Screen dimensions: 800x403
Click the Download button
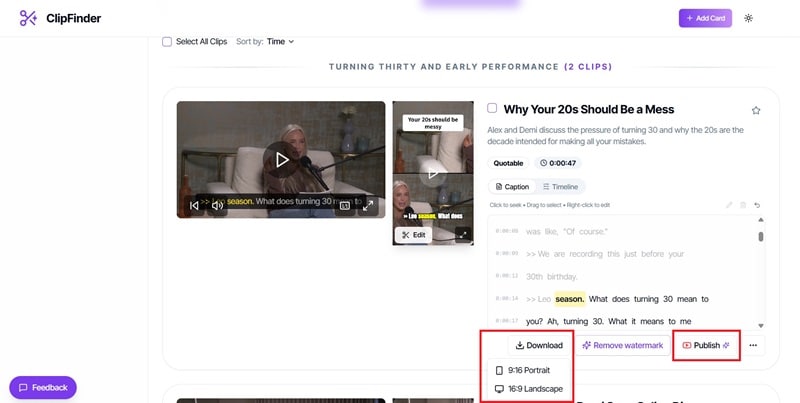[539, 345]
